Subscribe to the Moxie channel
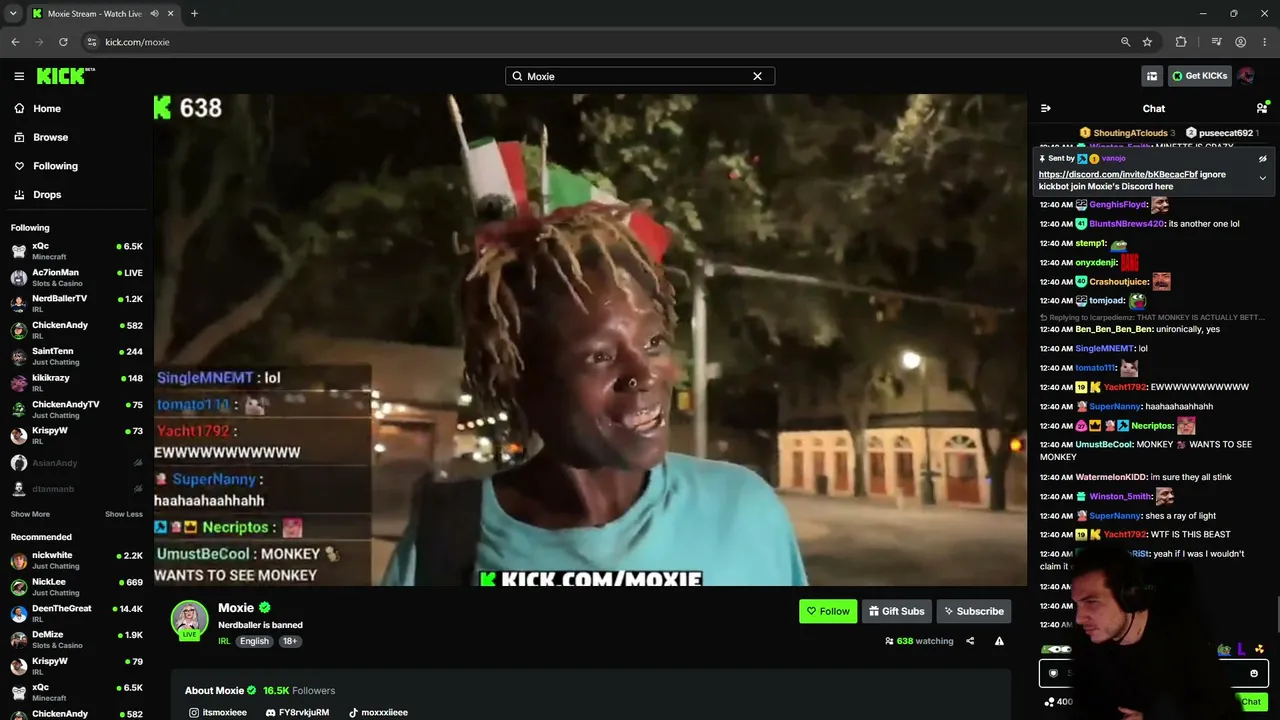1280x720 pixels. [x=973, y=611]
